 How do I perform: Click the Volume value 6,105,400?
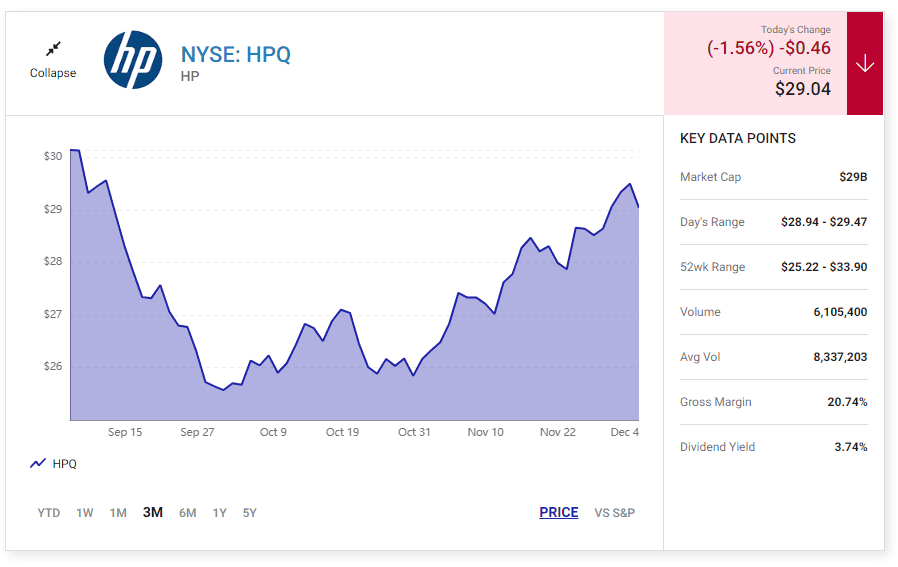pyautogui.click(x=840, y=312)
